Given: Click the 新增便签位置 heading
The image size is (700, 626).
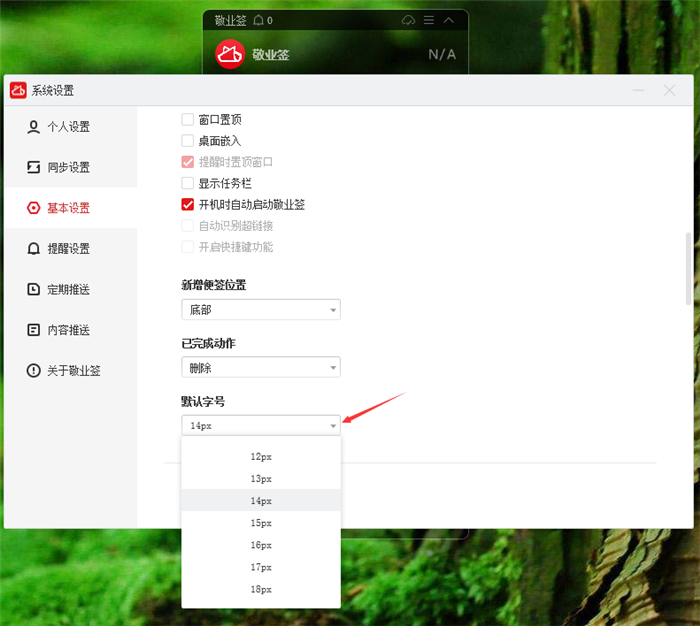Looking at the screenshot, I should coord(213,285).
